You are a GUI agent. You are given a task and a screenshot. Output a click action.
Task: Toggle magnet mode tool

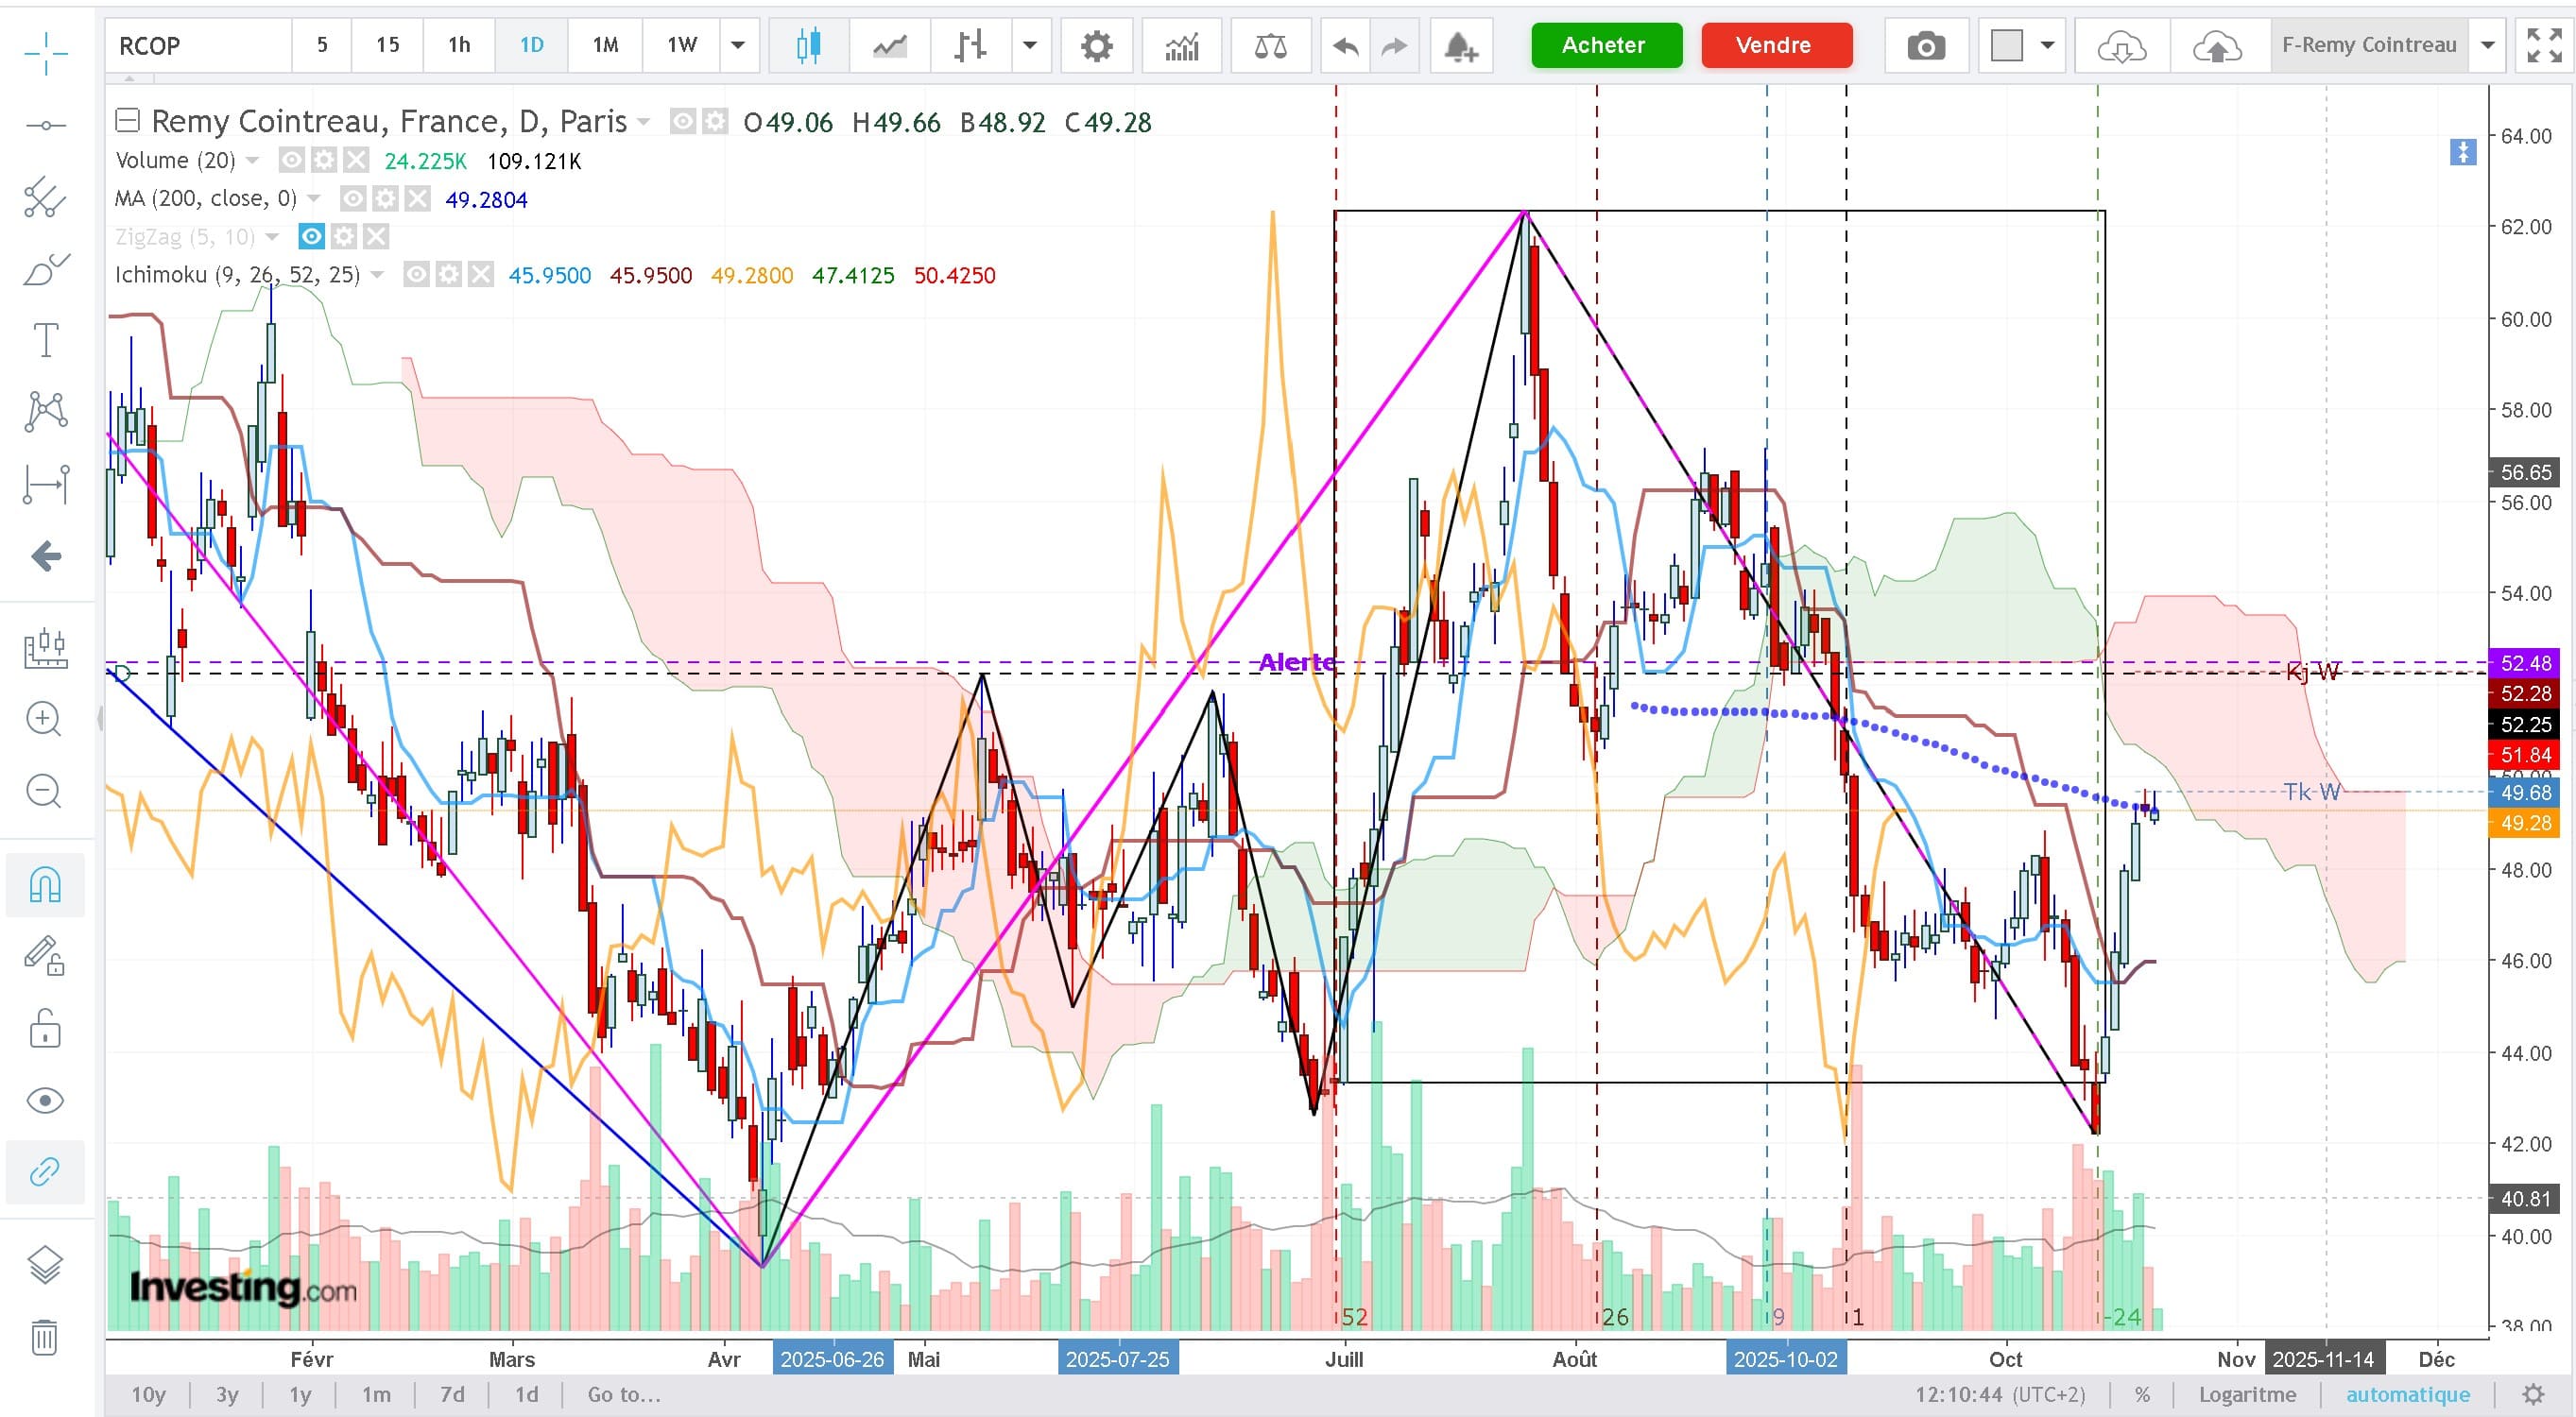(45, 884)
